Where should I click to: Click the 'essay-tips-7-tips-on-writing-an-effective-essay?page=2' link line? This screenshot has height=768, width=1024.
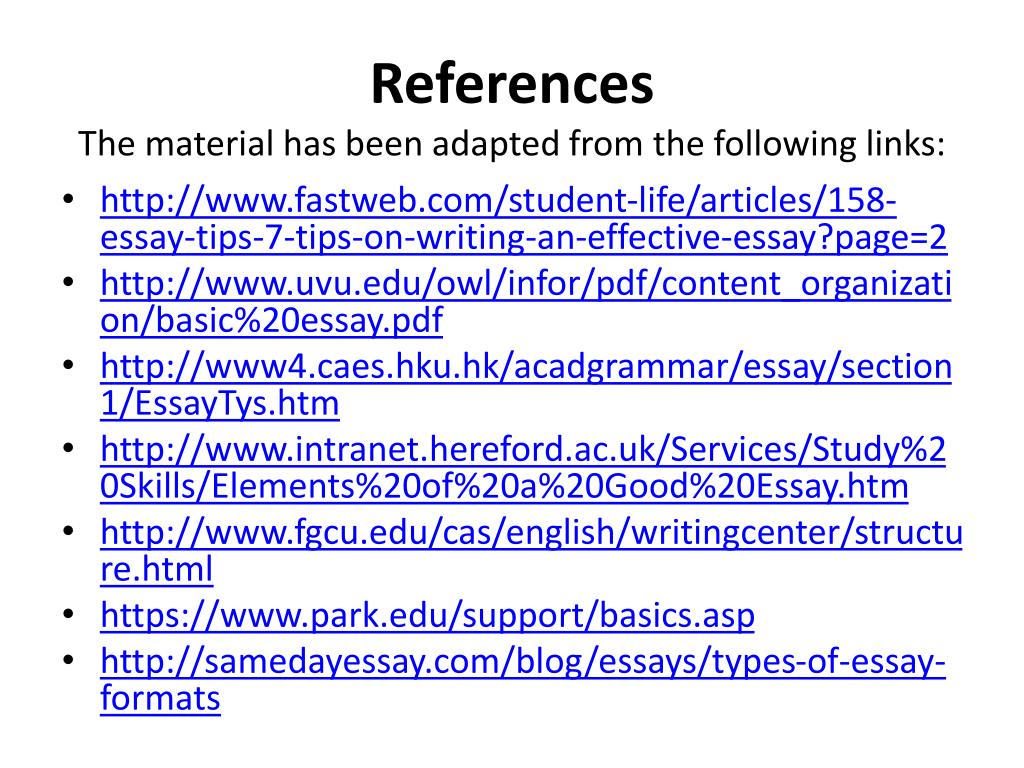click(x=524, y=238)
